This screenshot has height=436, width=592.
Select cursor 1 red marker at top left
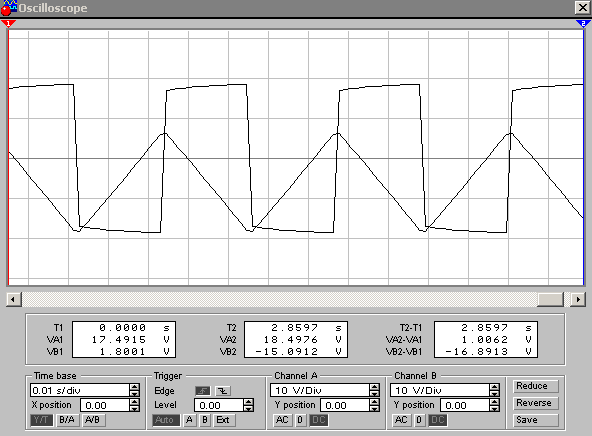click(x=8, y=24)
